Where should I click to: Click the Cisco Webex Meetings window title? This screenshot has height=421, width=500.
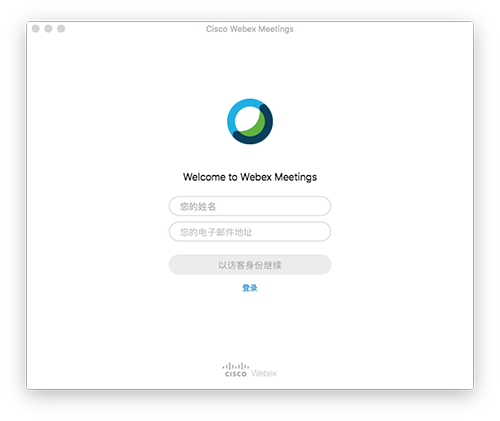pyautogui.click(x=250, y=29)
